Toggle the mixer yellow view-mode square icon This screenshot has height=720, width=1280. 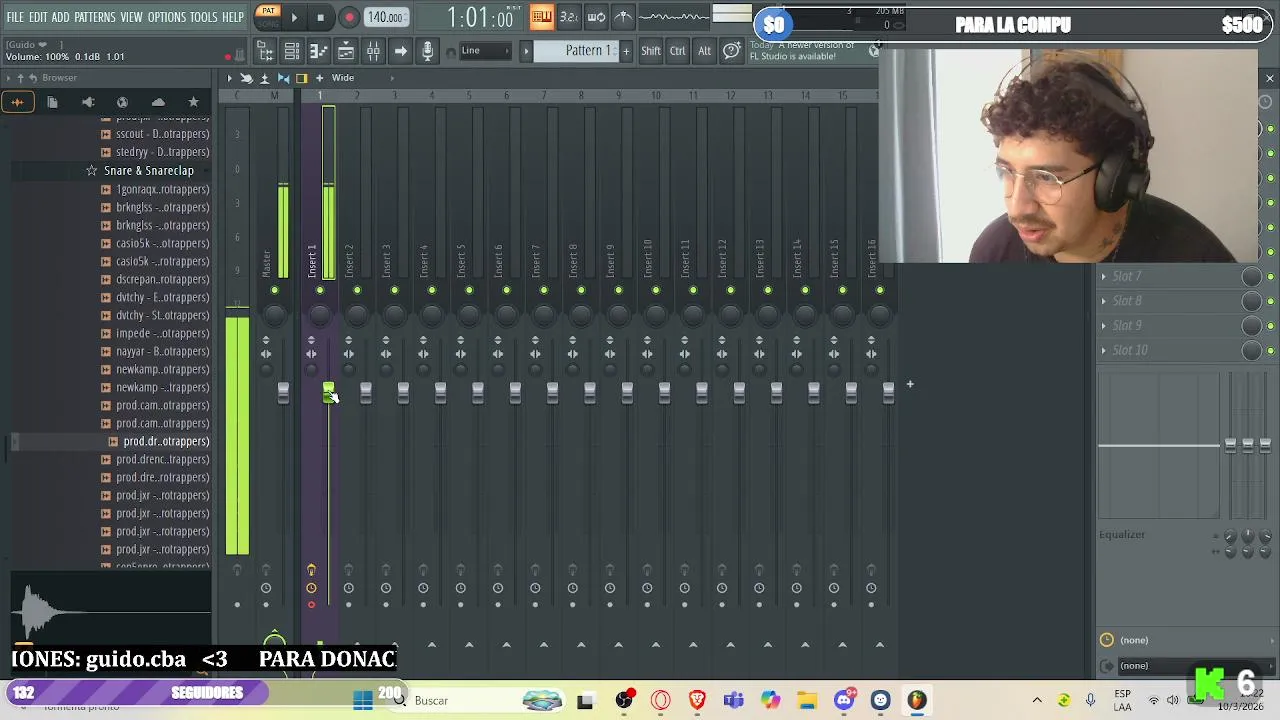point(301,78)
